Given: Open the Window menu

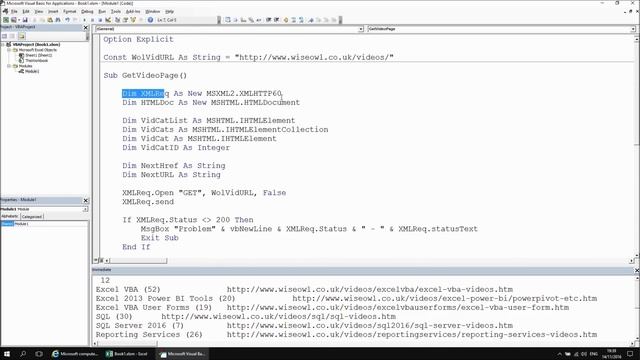Looking at the screenshot, I should click(x=153, y=11).
